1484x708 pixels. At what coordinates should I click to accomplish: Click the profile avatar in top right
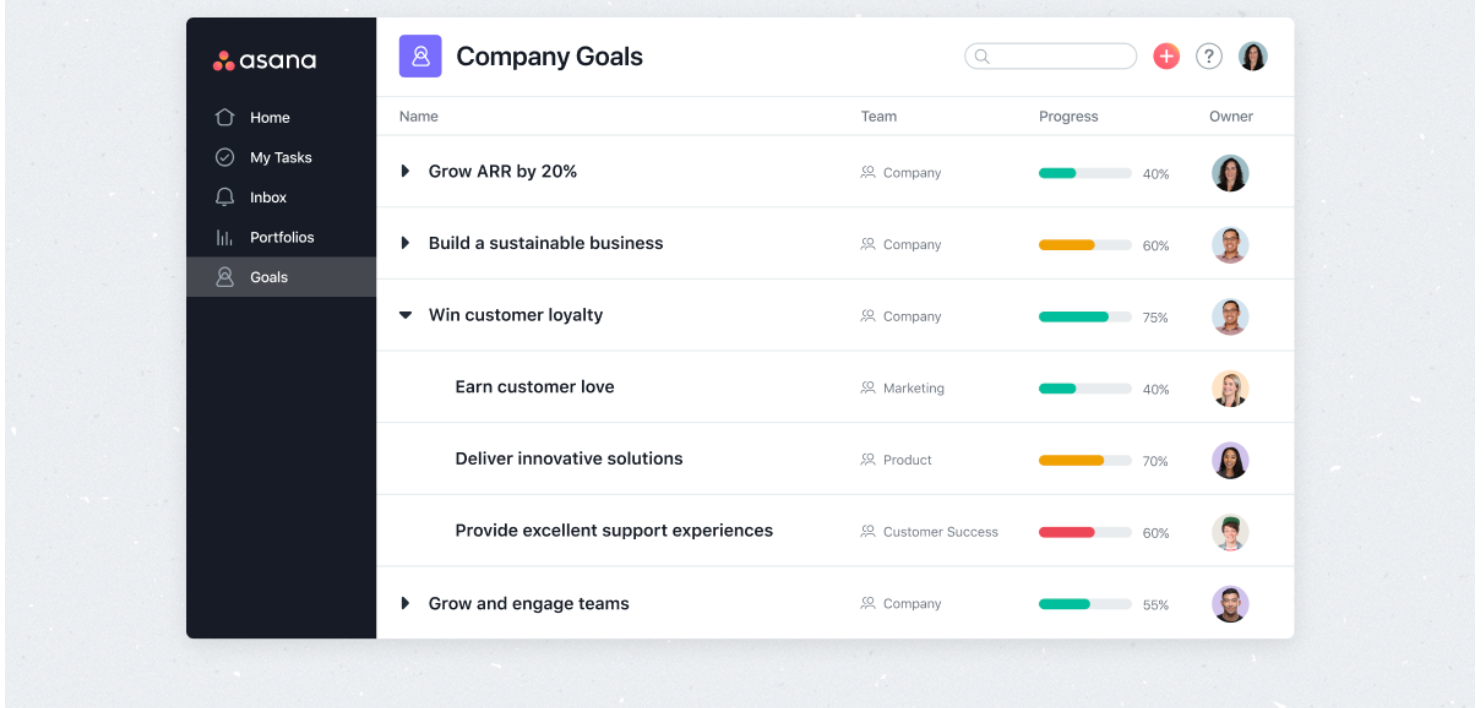[x=1253, y=57]
